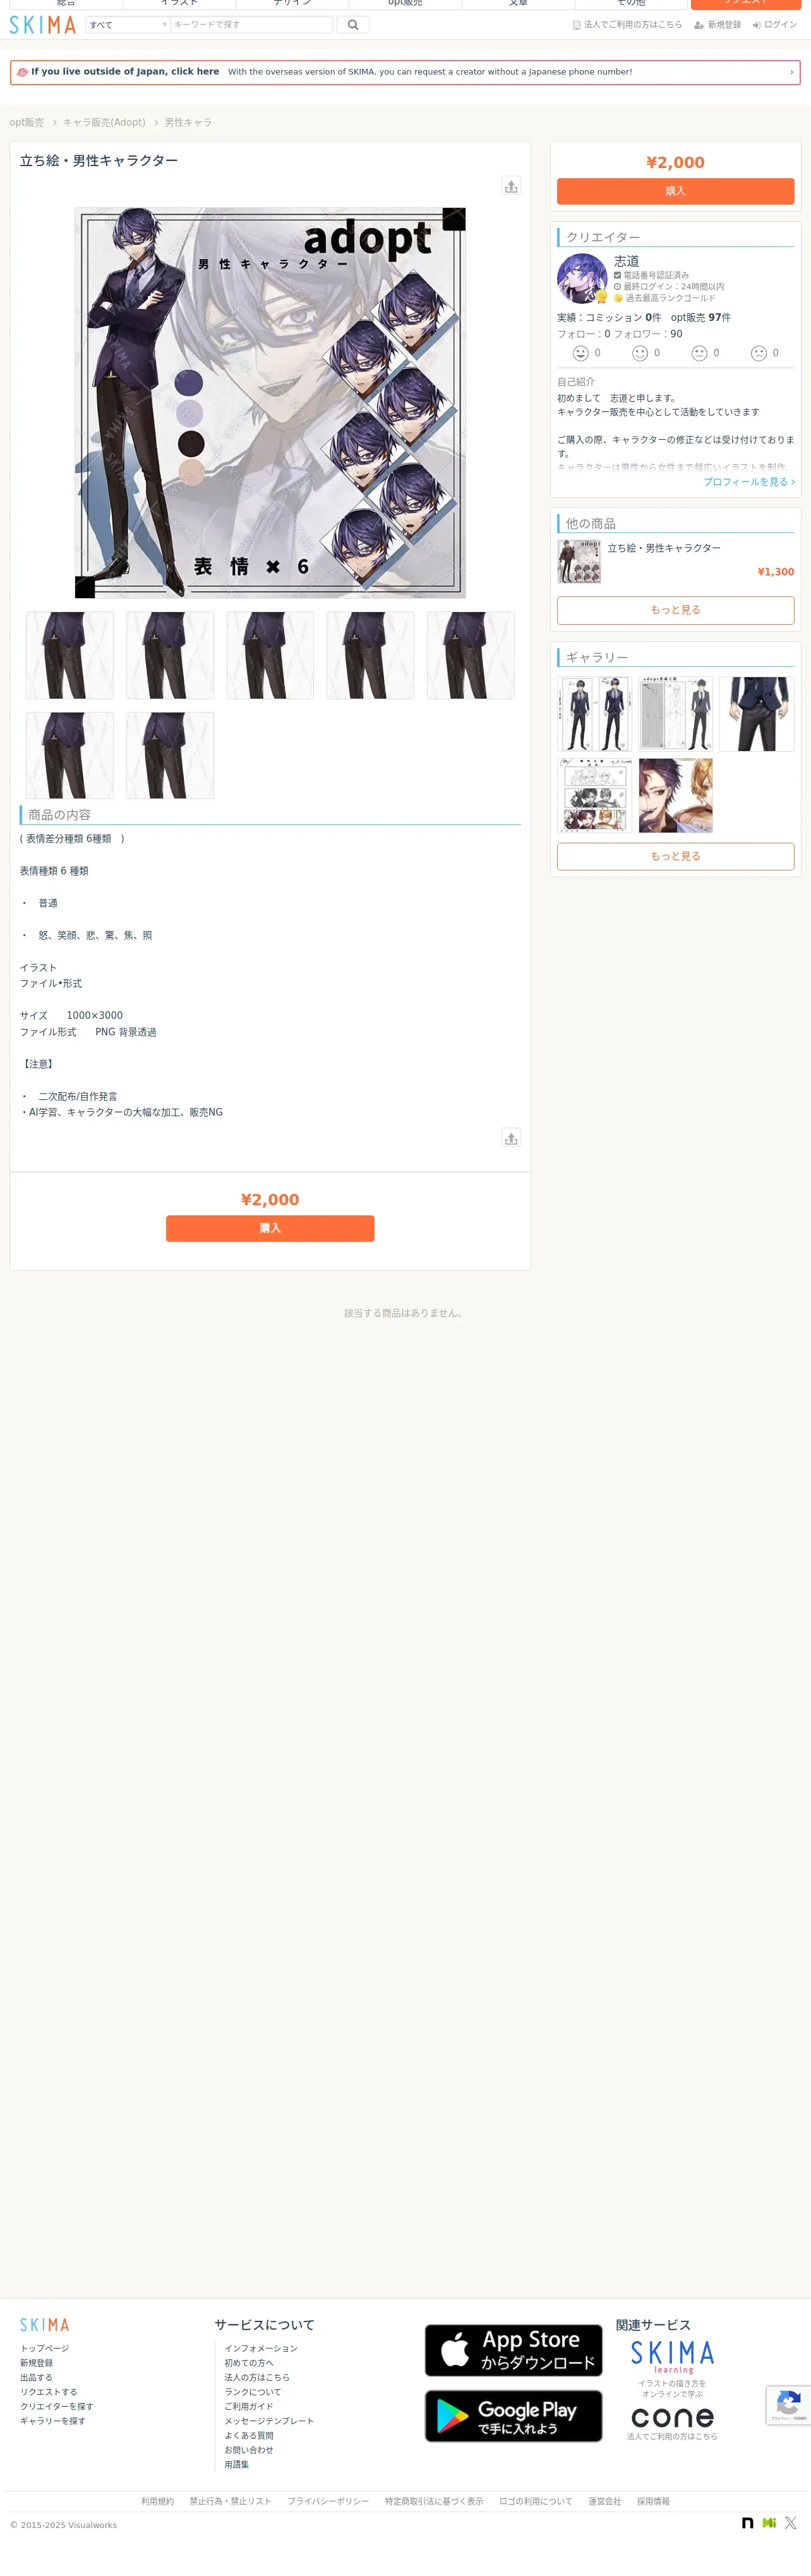The width and height of the screenshot is (811, 2576).
Task: Click the orange 購入 button in sidebar
Action: (x=675, y=191)
